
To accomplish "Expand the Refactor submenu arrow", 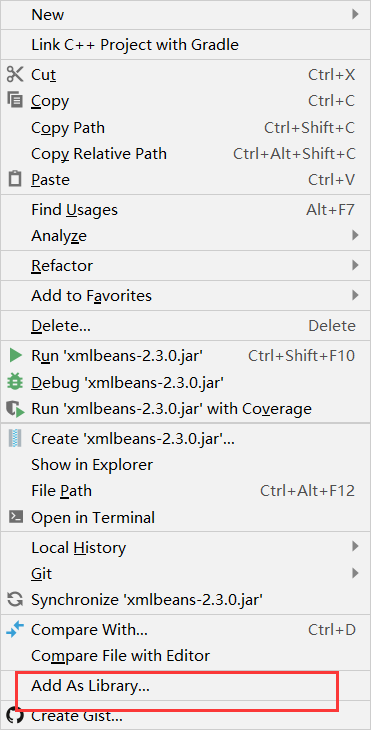I will [355, 265].
